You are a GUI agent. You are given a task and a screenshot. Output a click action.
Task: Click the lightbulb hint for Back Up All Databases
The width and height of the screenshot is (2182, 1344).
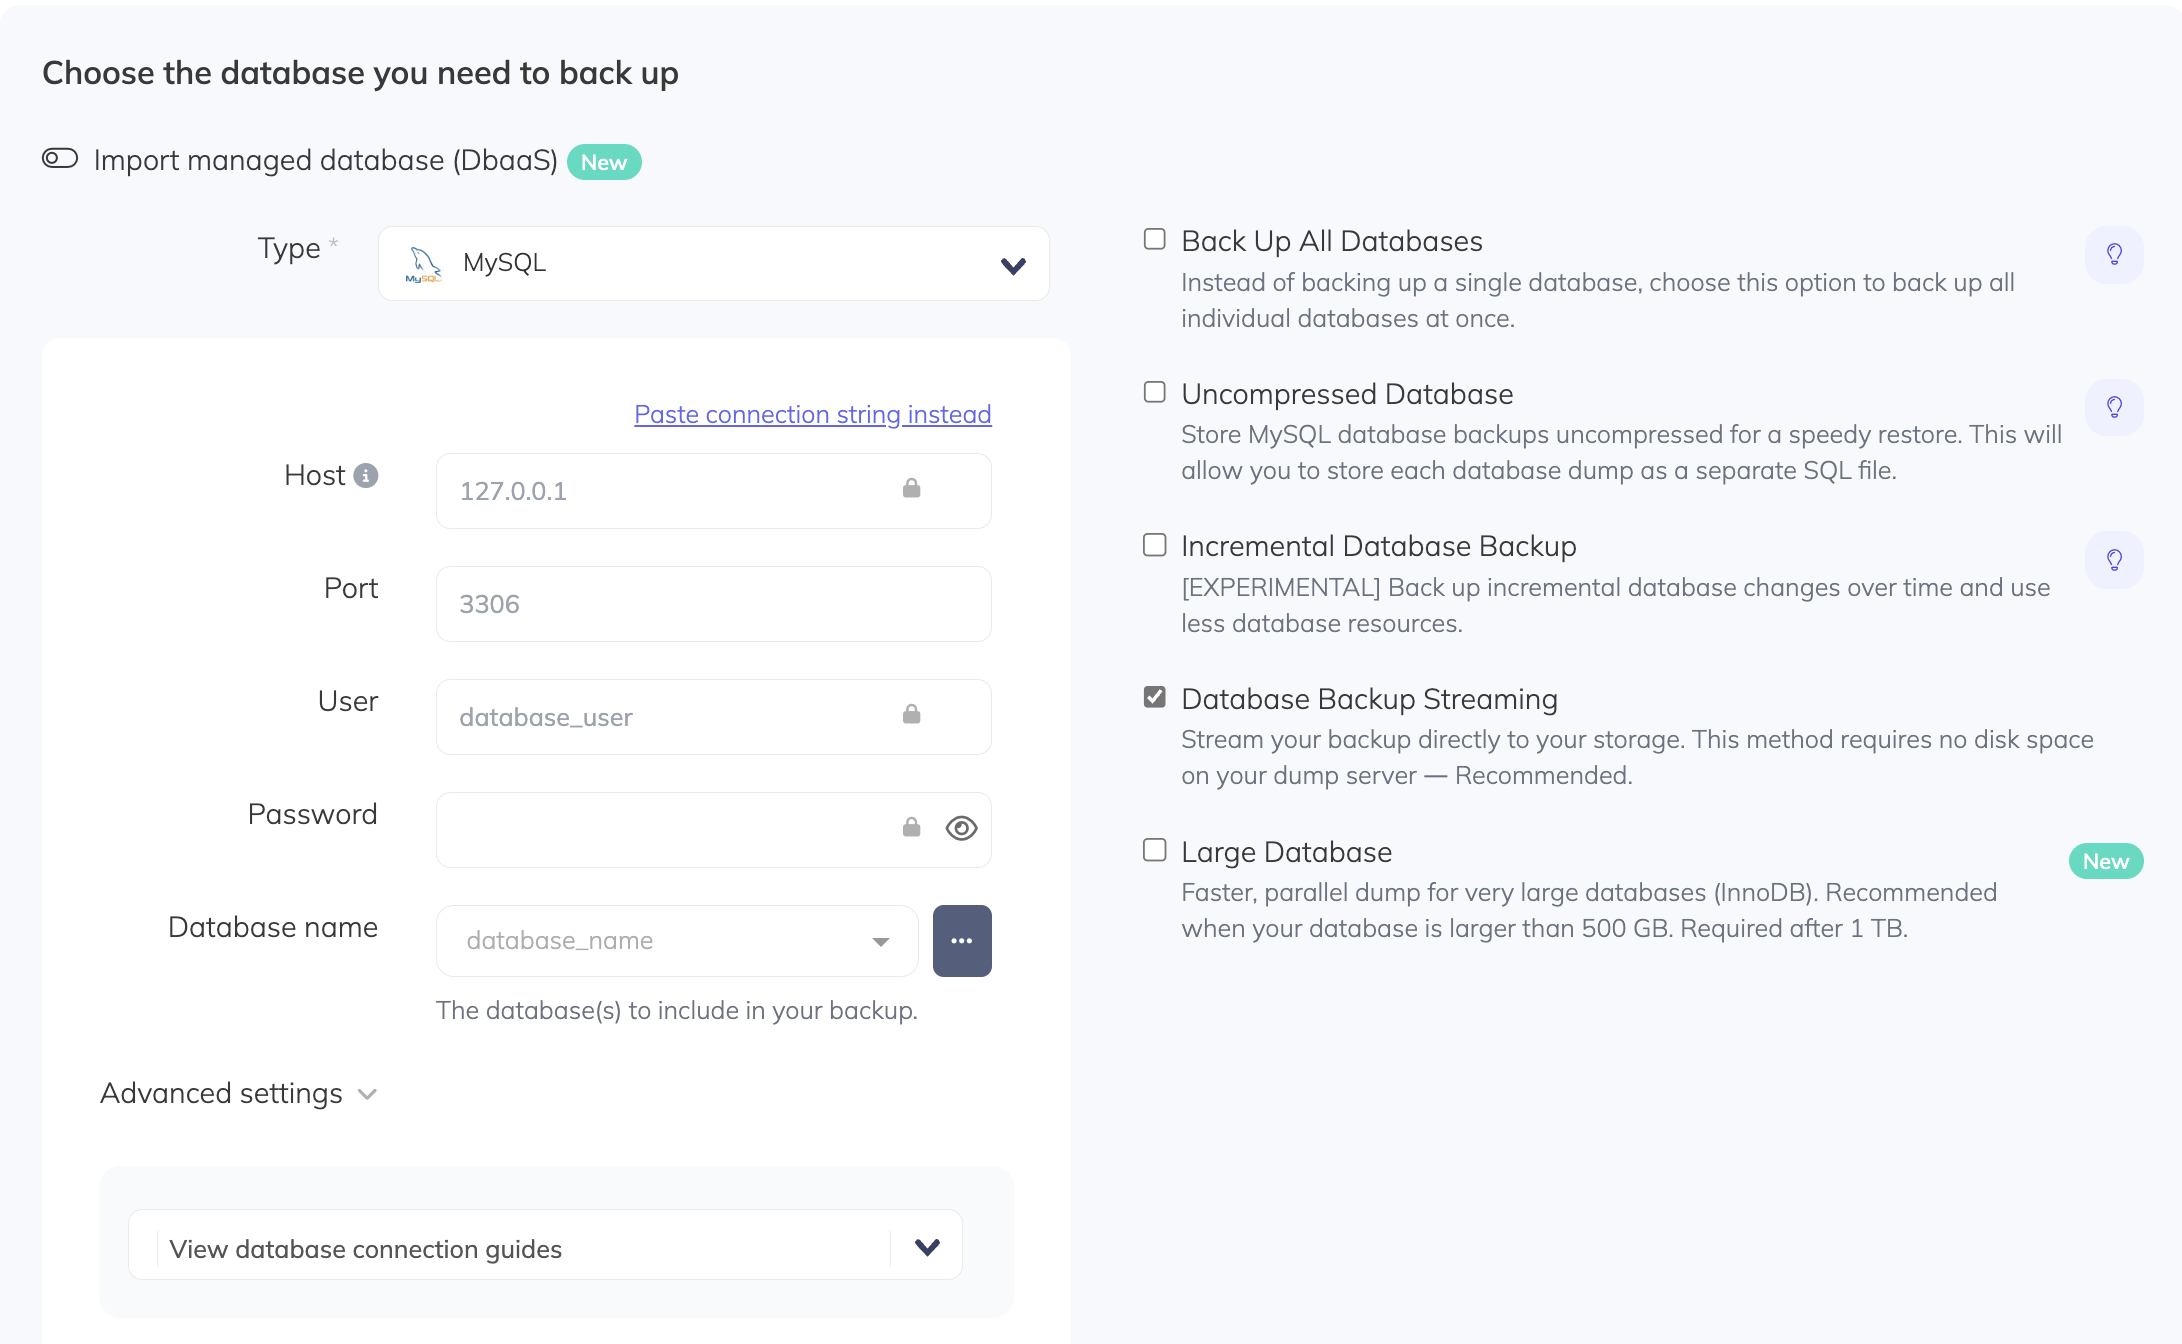(2114, 254)
